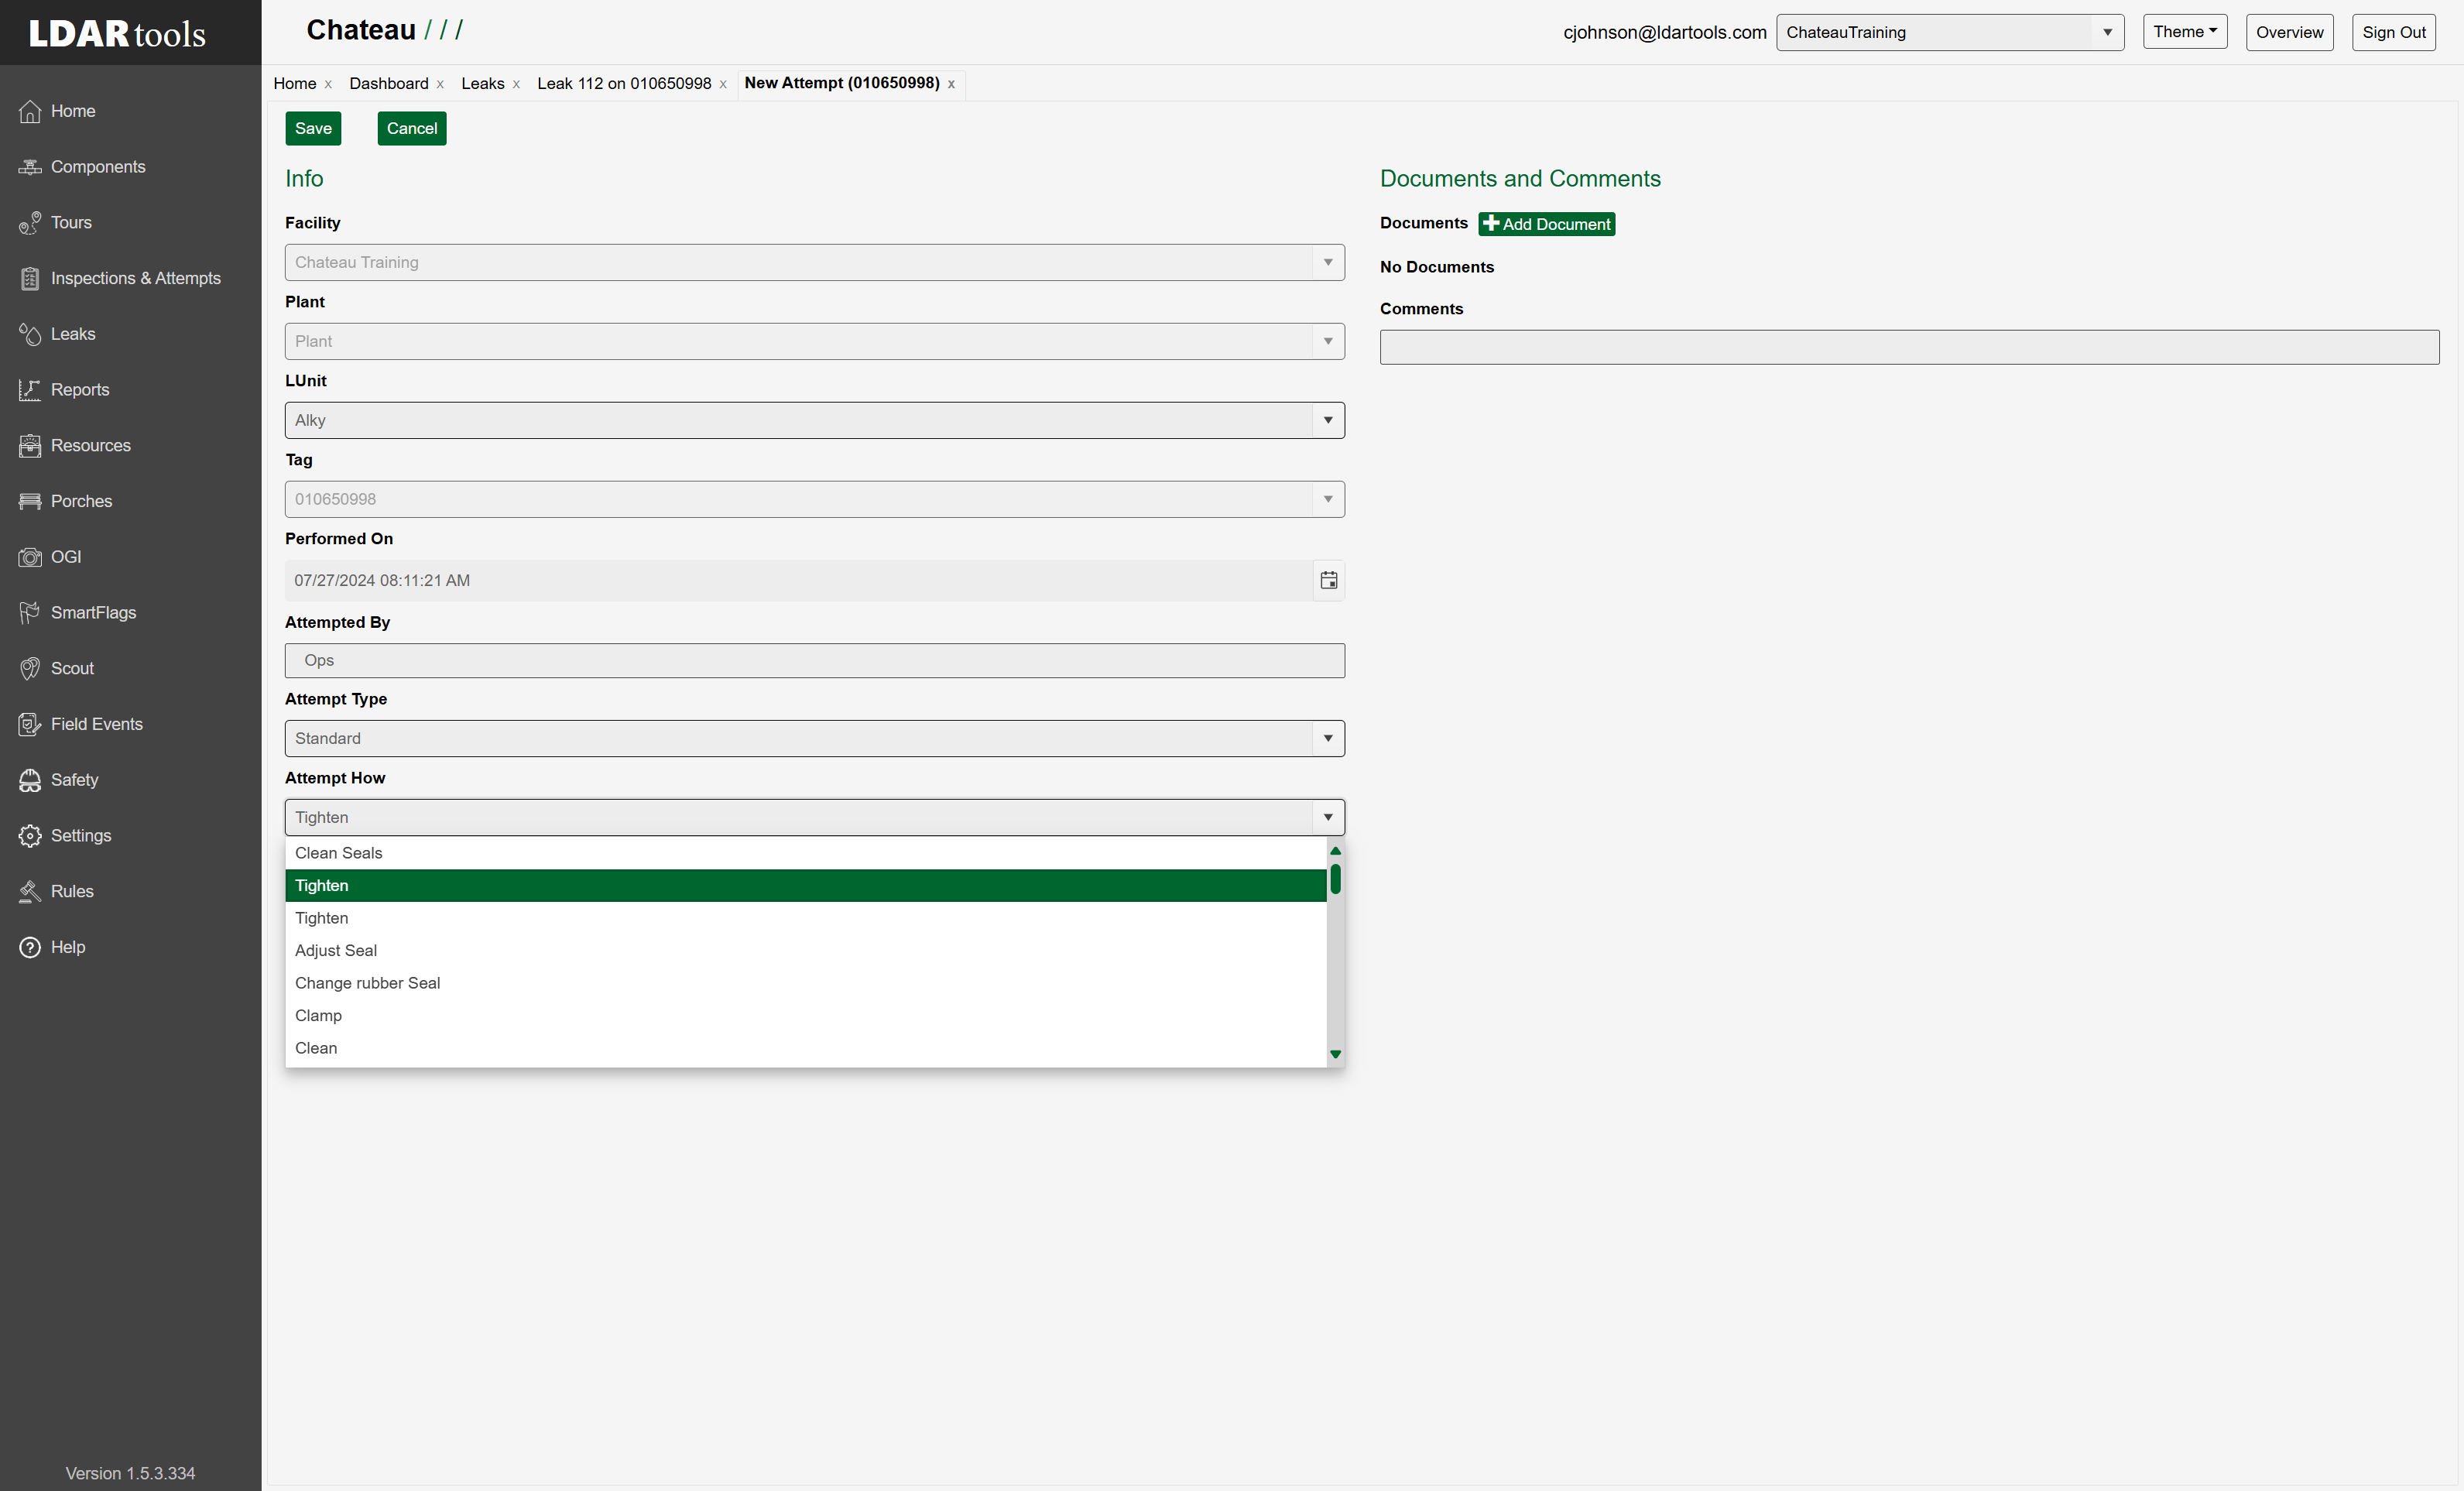Choose Clamp from the list
This screenshot has height=1491, width=2464.
tap(806, 1015)
